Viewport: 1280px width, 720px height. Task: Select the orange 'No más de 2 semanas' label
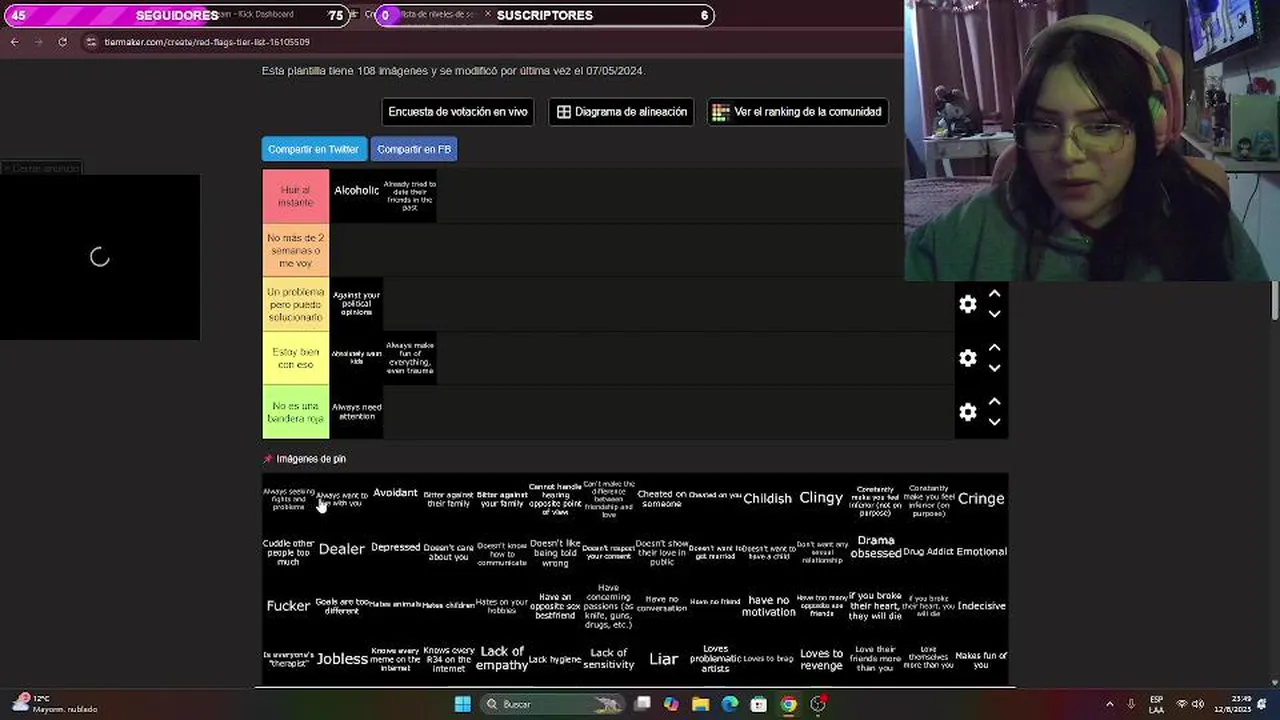click(296, 250)
